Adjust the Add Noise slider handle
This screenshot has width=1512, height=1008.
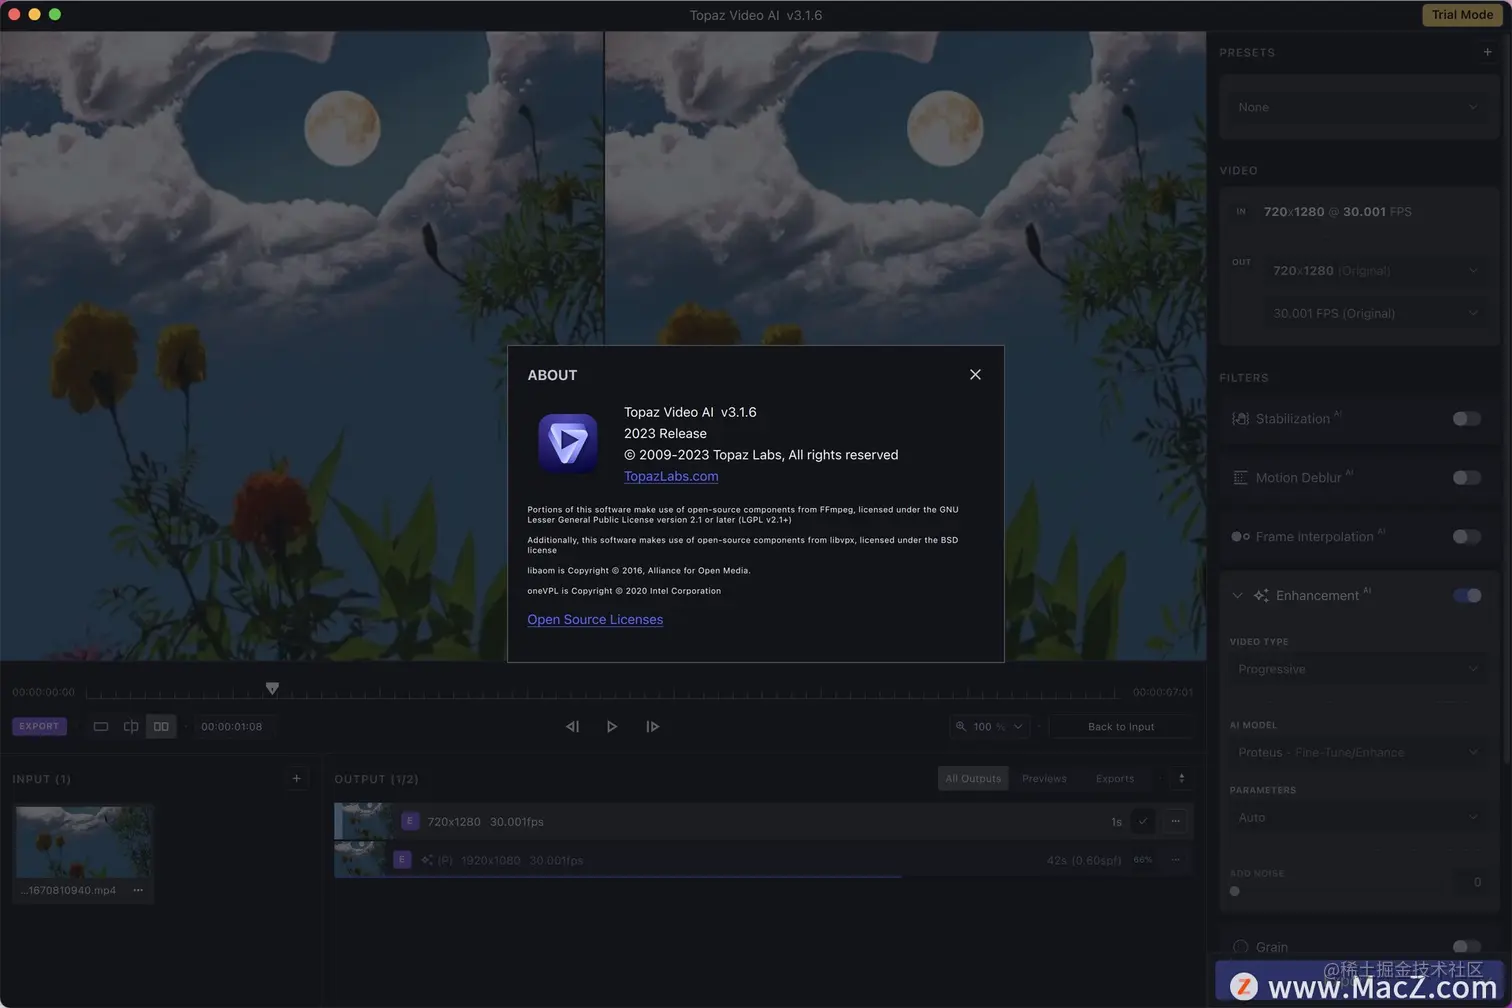coord(1234,891)
